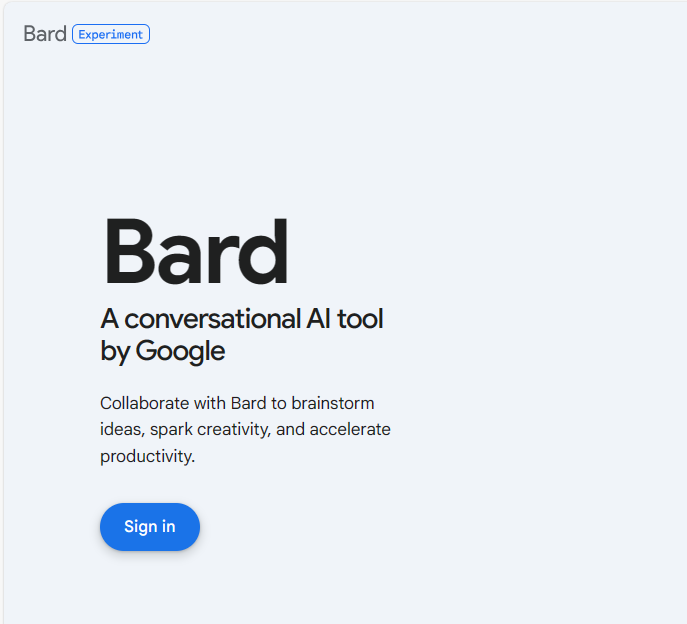Click the word "Google" in the subheading
The height and width of the screenshot is (624, 687).
point(180,351)
